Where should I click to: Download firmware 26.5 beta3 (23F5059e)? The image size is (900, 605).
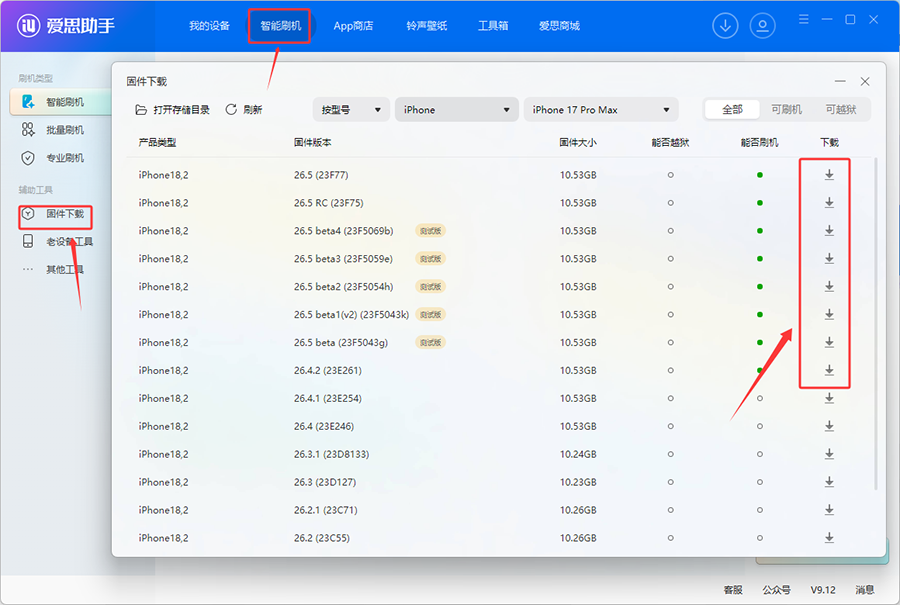(829, 258)
